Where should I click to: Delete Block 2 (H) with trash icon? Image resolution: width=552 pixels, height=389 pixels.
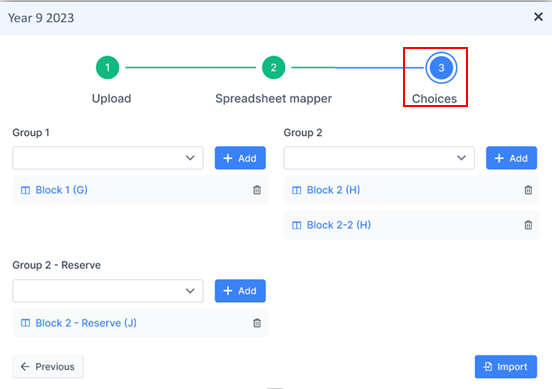click(x=528, y=190)
